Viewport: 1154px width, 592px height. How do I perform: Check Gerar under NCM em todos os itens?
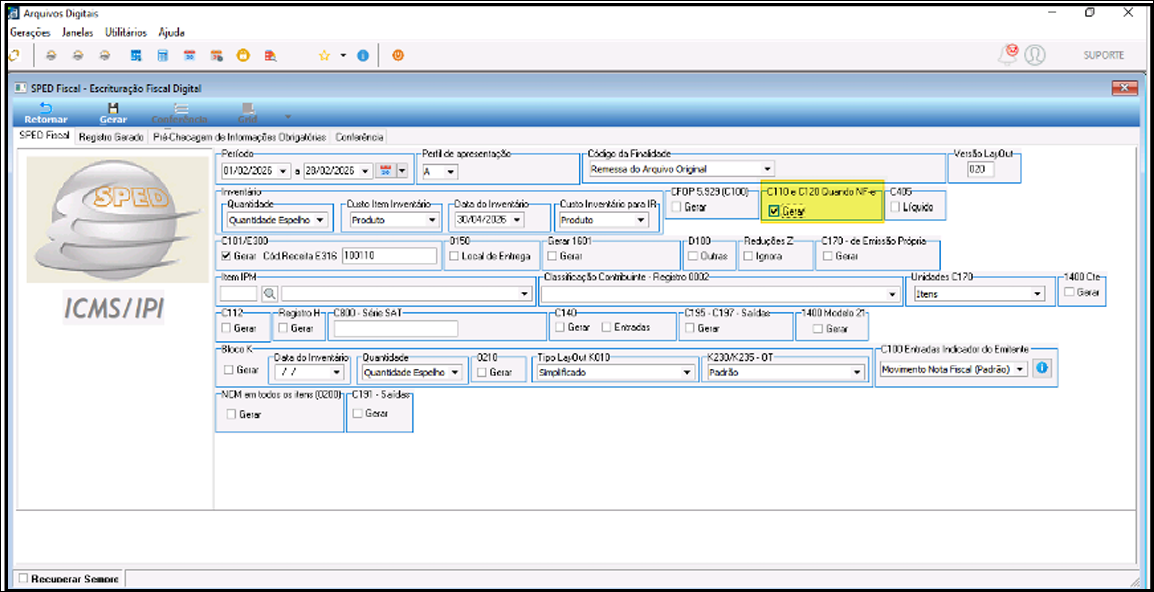click(232, 415)
